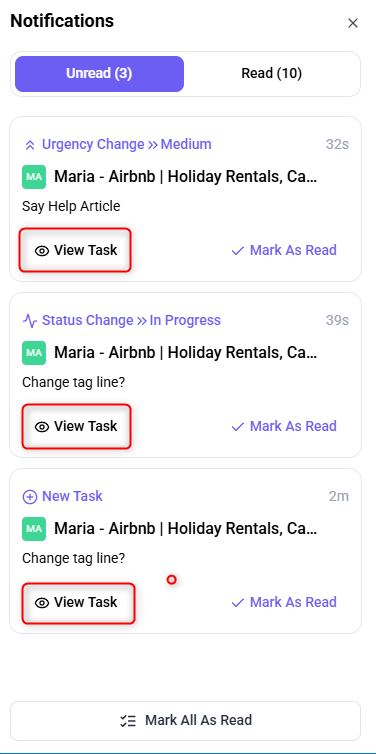Screen dimensions: 376x754
Task: Click the Status Change » In Progress heading
Action: 131,320
